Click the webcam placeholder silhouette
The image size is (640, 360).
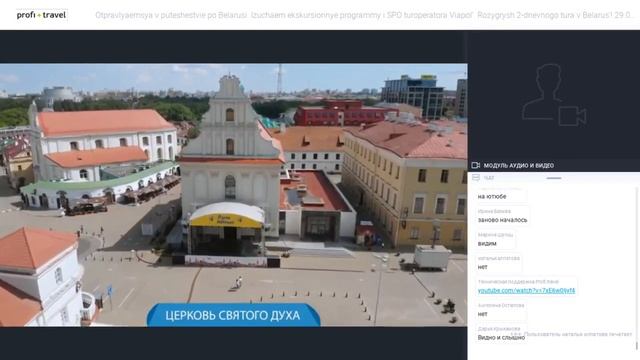point(554,95)
